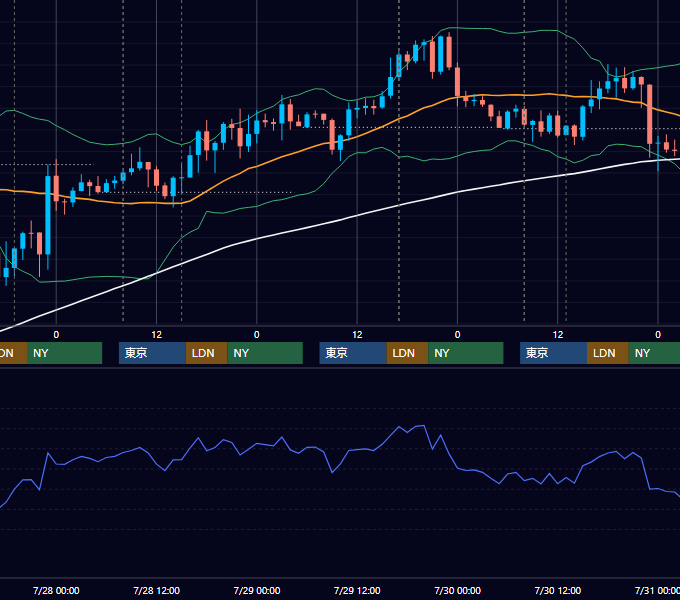This screenshot has width=680, height=600.
Task: Click hour label 0 above 7/28 00:00
Action: tap(56, 335)
